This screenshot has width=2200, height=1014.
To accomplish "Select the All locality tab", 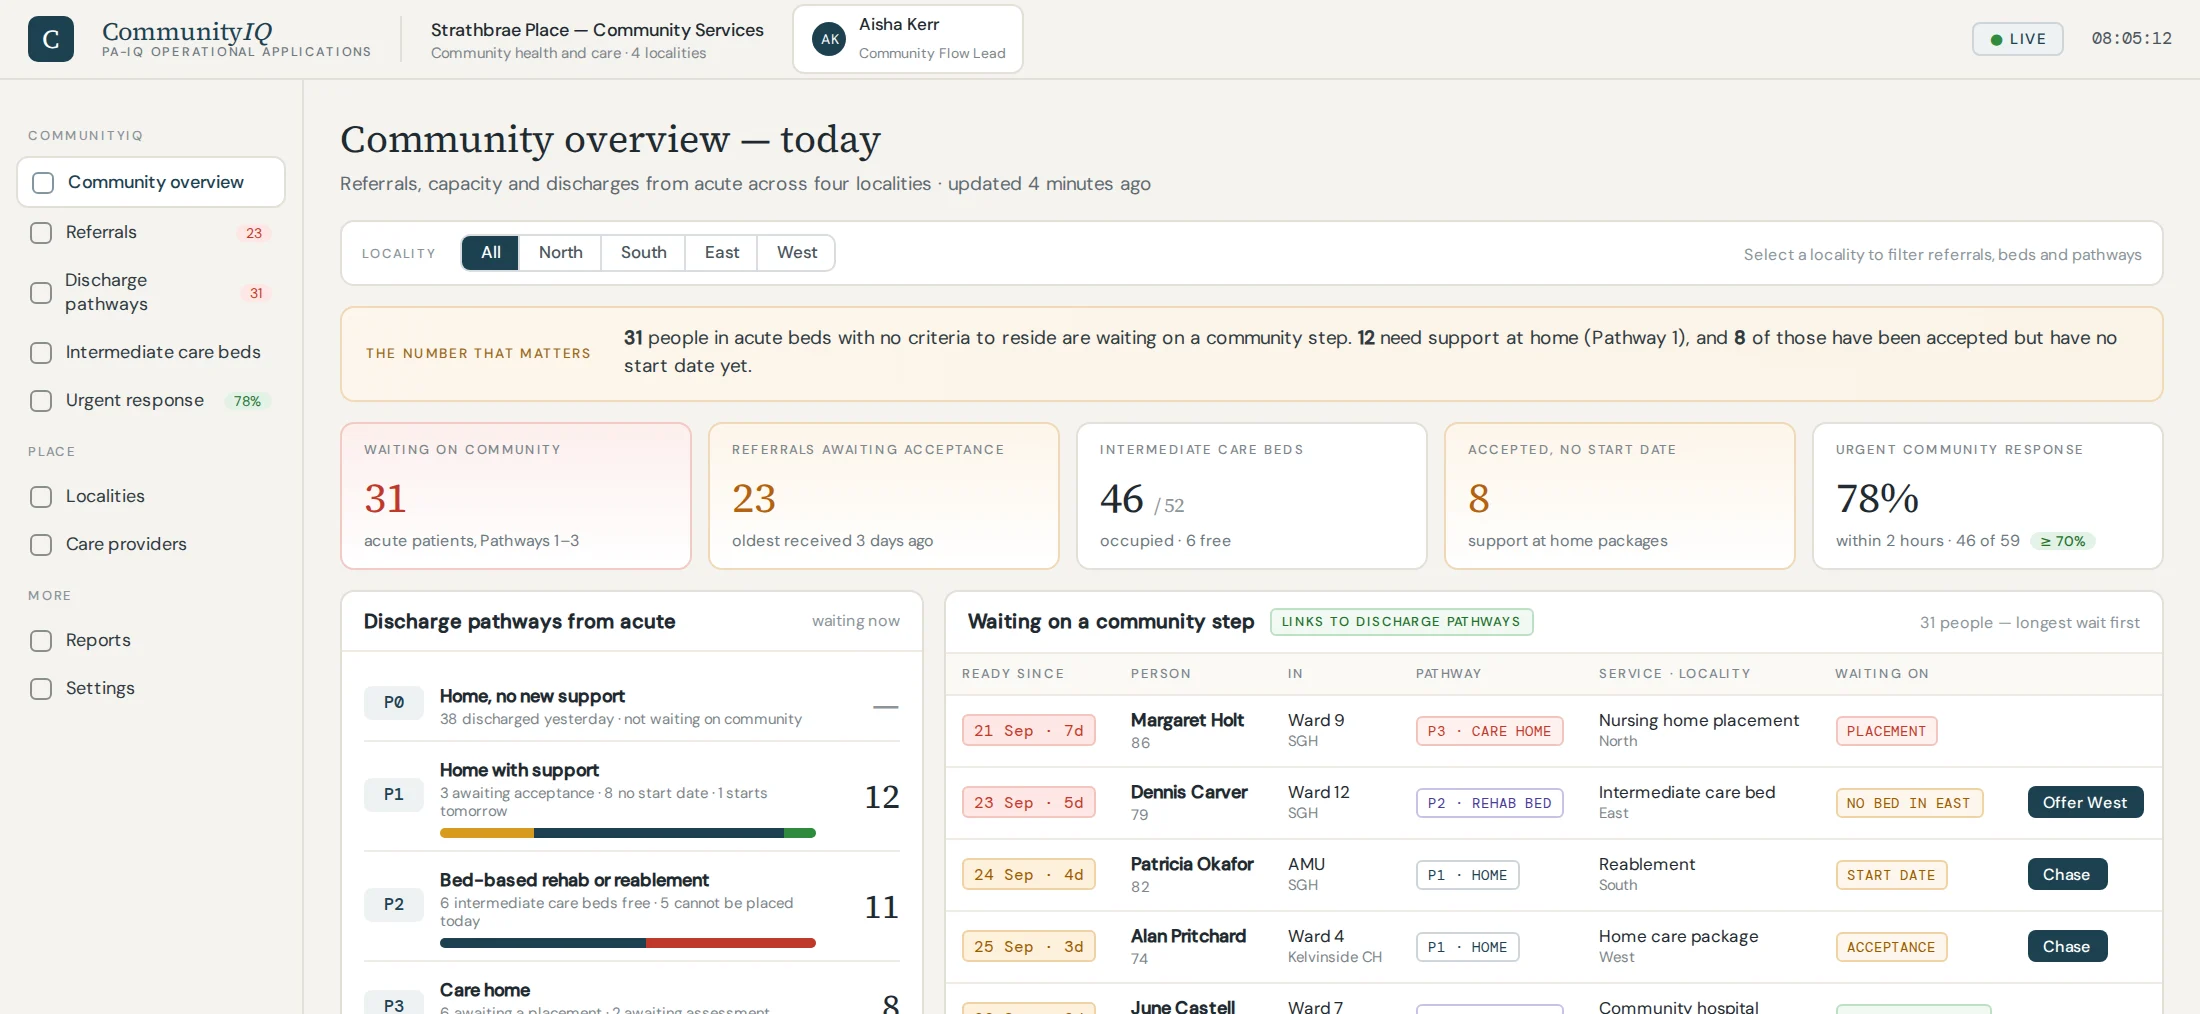I will (x=490, y=253).
